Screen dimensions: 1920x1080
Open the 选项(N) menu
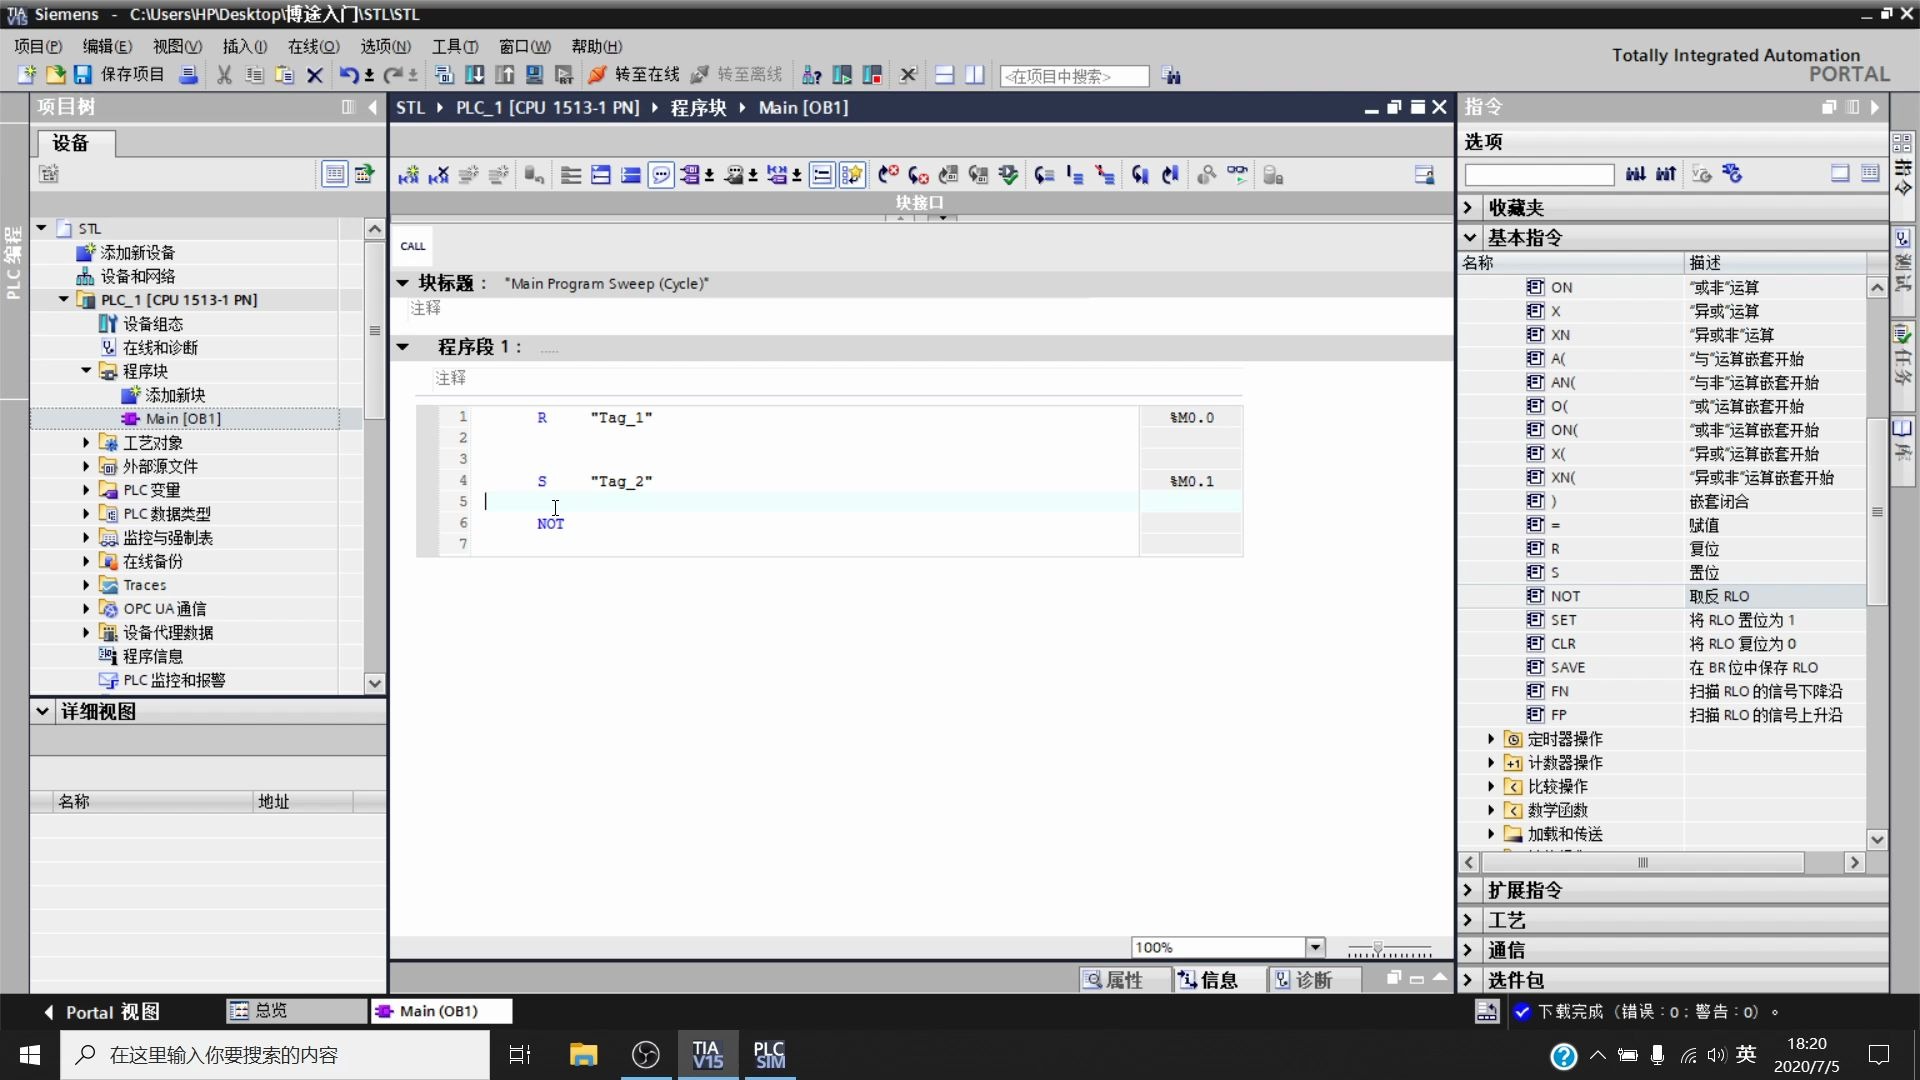pos(386,46)
